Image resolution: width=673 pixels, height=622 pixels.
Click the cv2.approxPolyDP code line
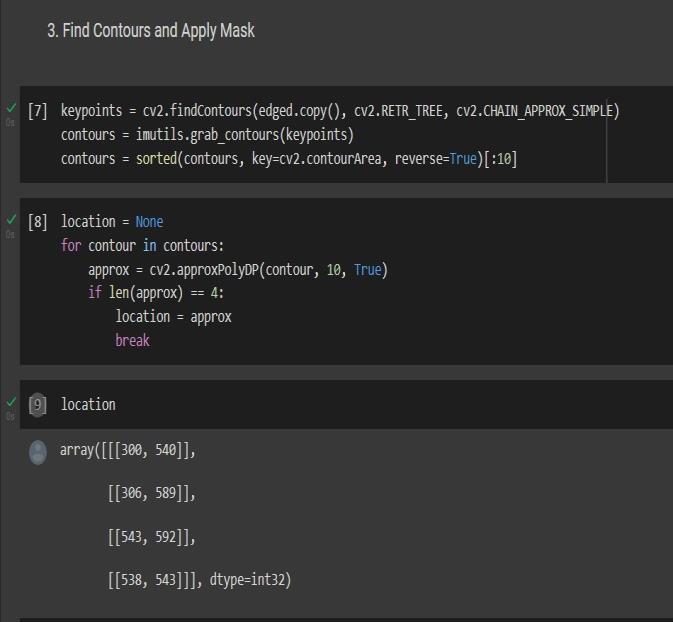click(237, 270)
